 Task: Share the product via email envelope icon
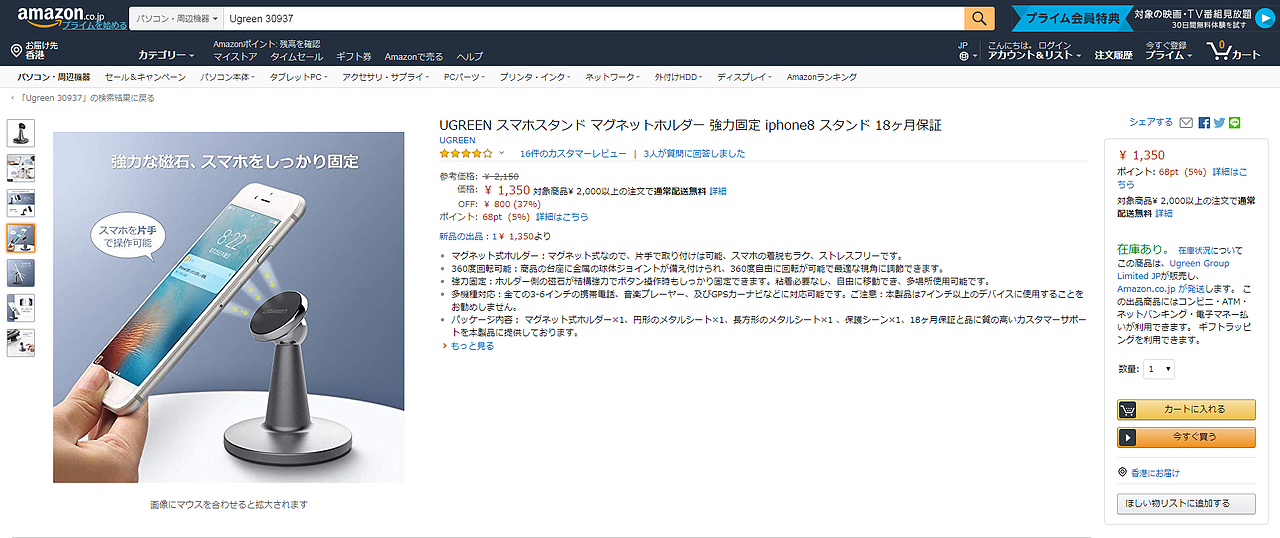(1186, 123)
